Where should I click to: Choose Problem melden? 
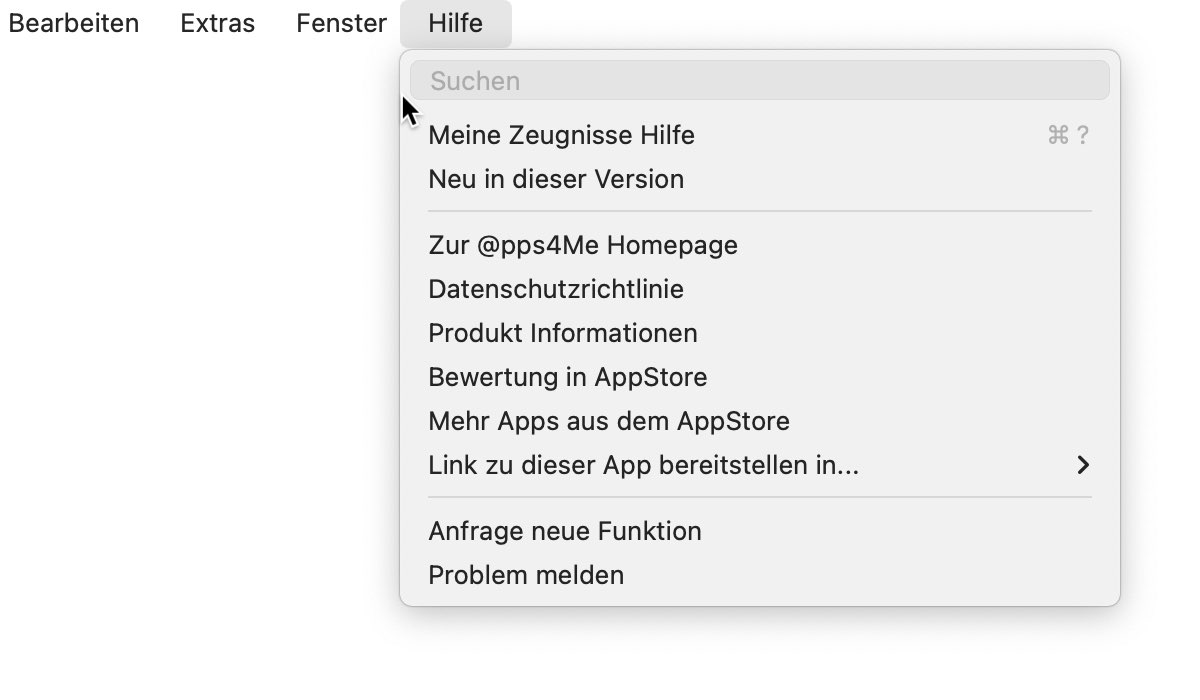pyautogui.click(x=760, y=575)
